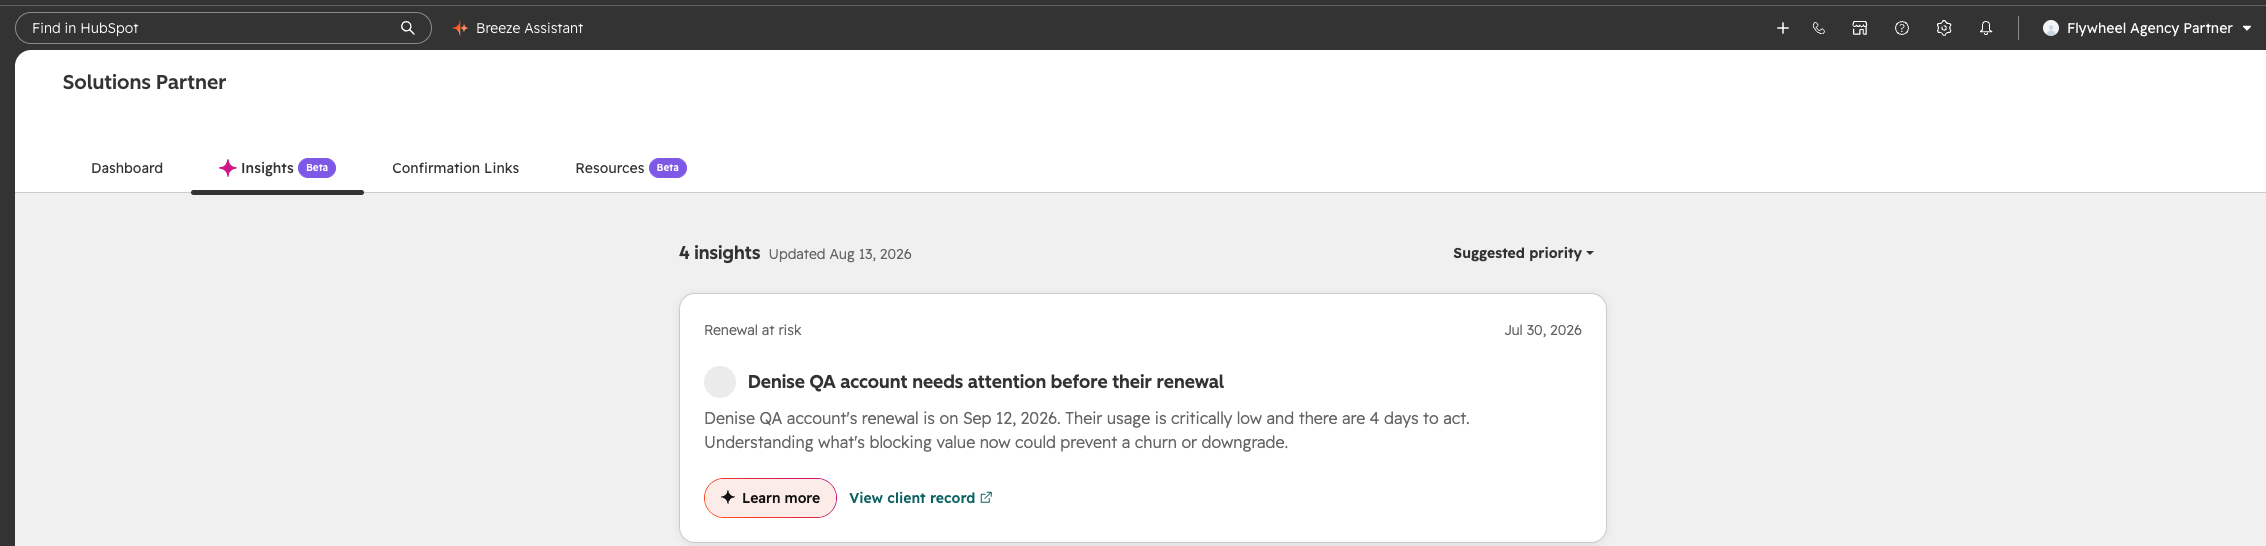Click the plus create icon

click(1782, 28)
